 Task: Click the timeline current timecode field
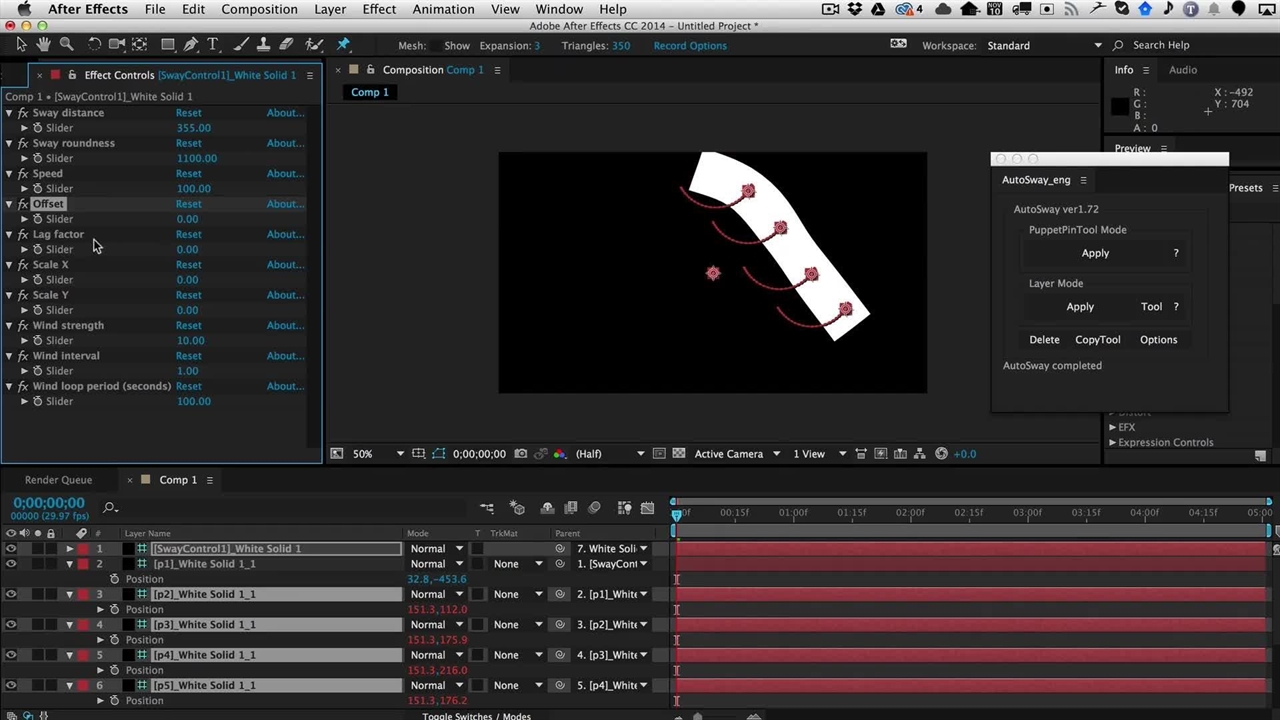(x=49, y=503)
